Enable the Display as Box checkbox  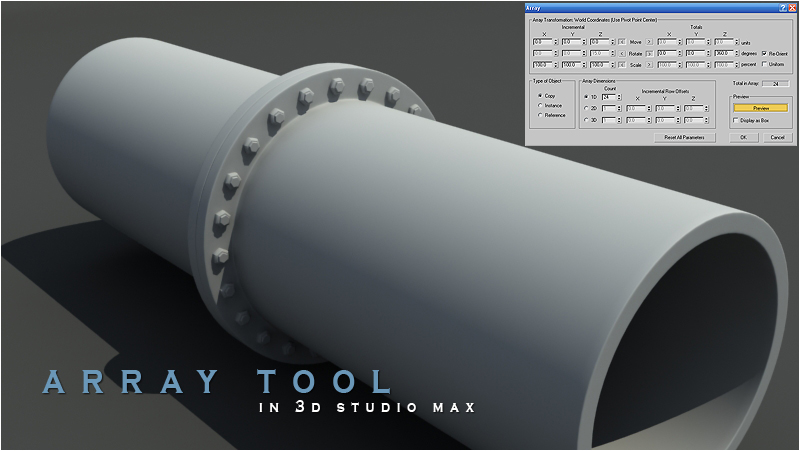736,120
